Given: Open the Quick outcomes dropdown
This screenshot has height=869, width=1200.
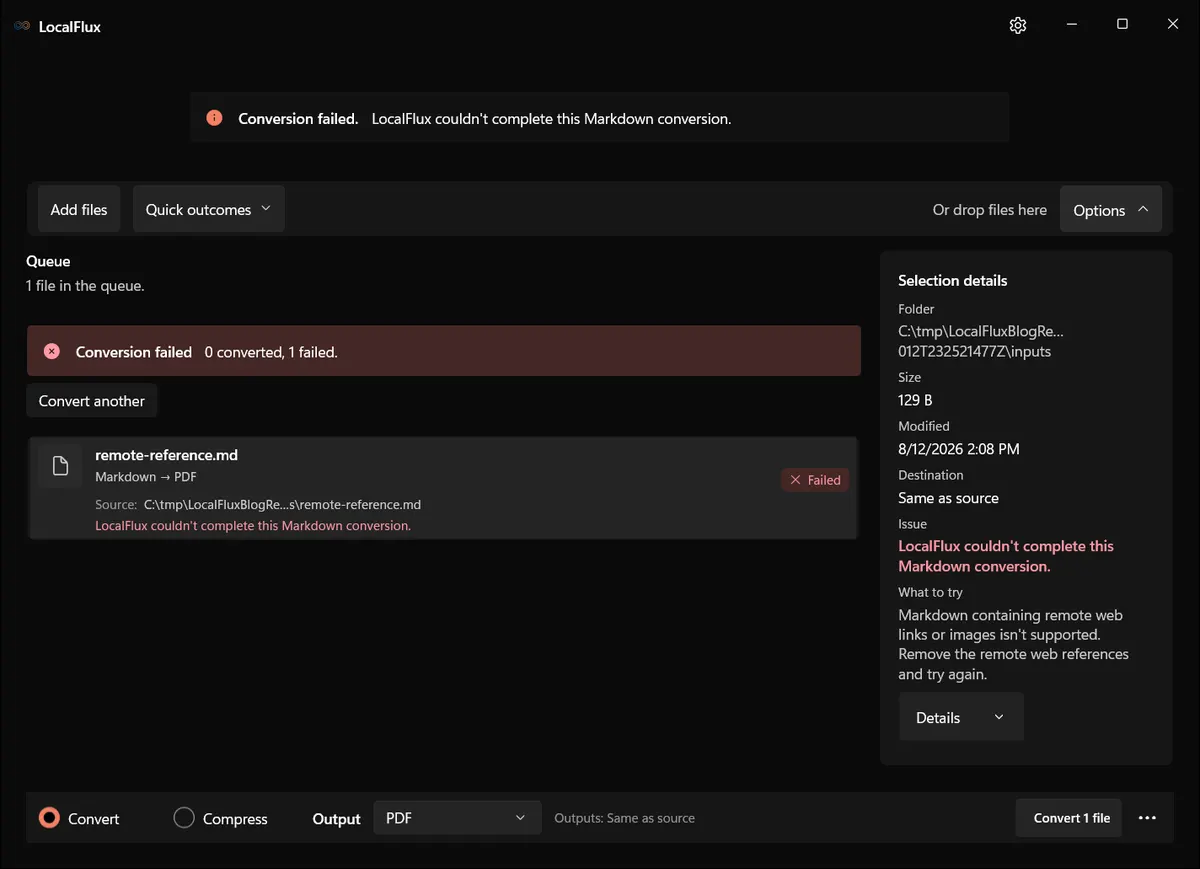Looking at the screenshot, I should click(209, 209).
